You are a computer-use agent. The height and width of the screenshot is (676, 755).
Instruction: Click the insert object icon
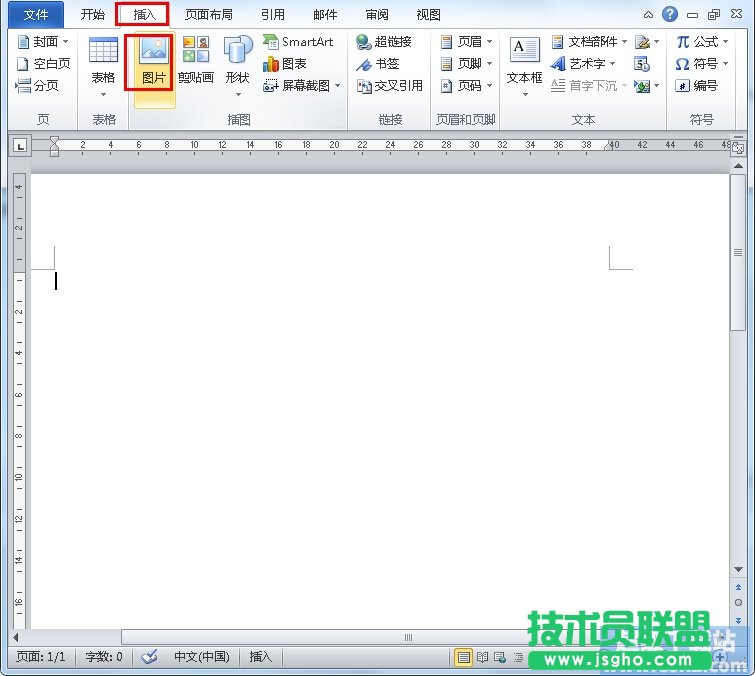(x=642, y=86)
